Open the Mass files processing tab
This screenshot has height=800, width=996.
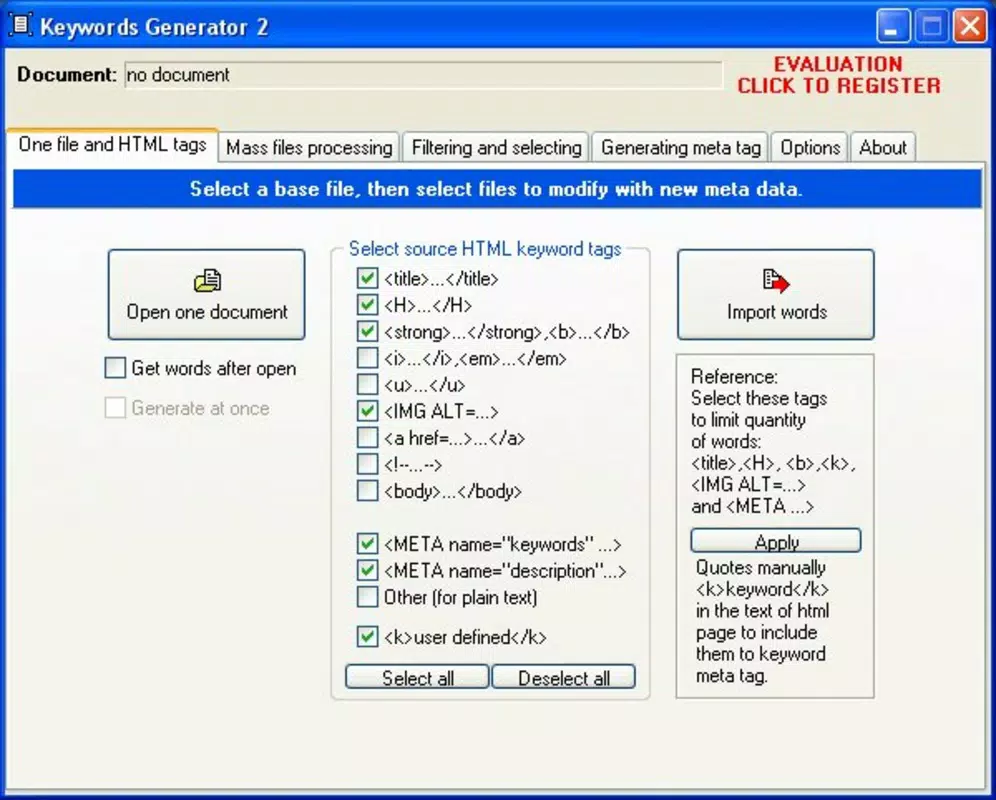coord(309,147)
